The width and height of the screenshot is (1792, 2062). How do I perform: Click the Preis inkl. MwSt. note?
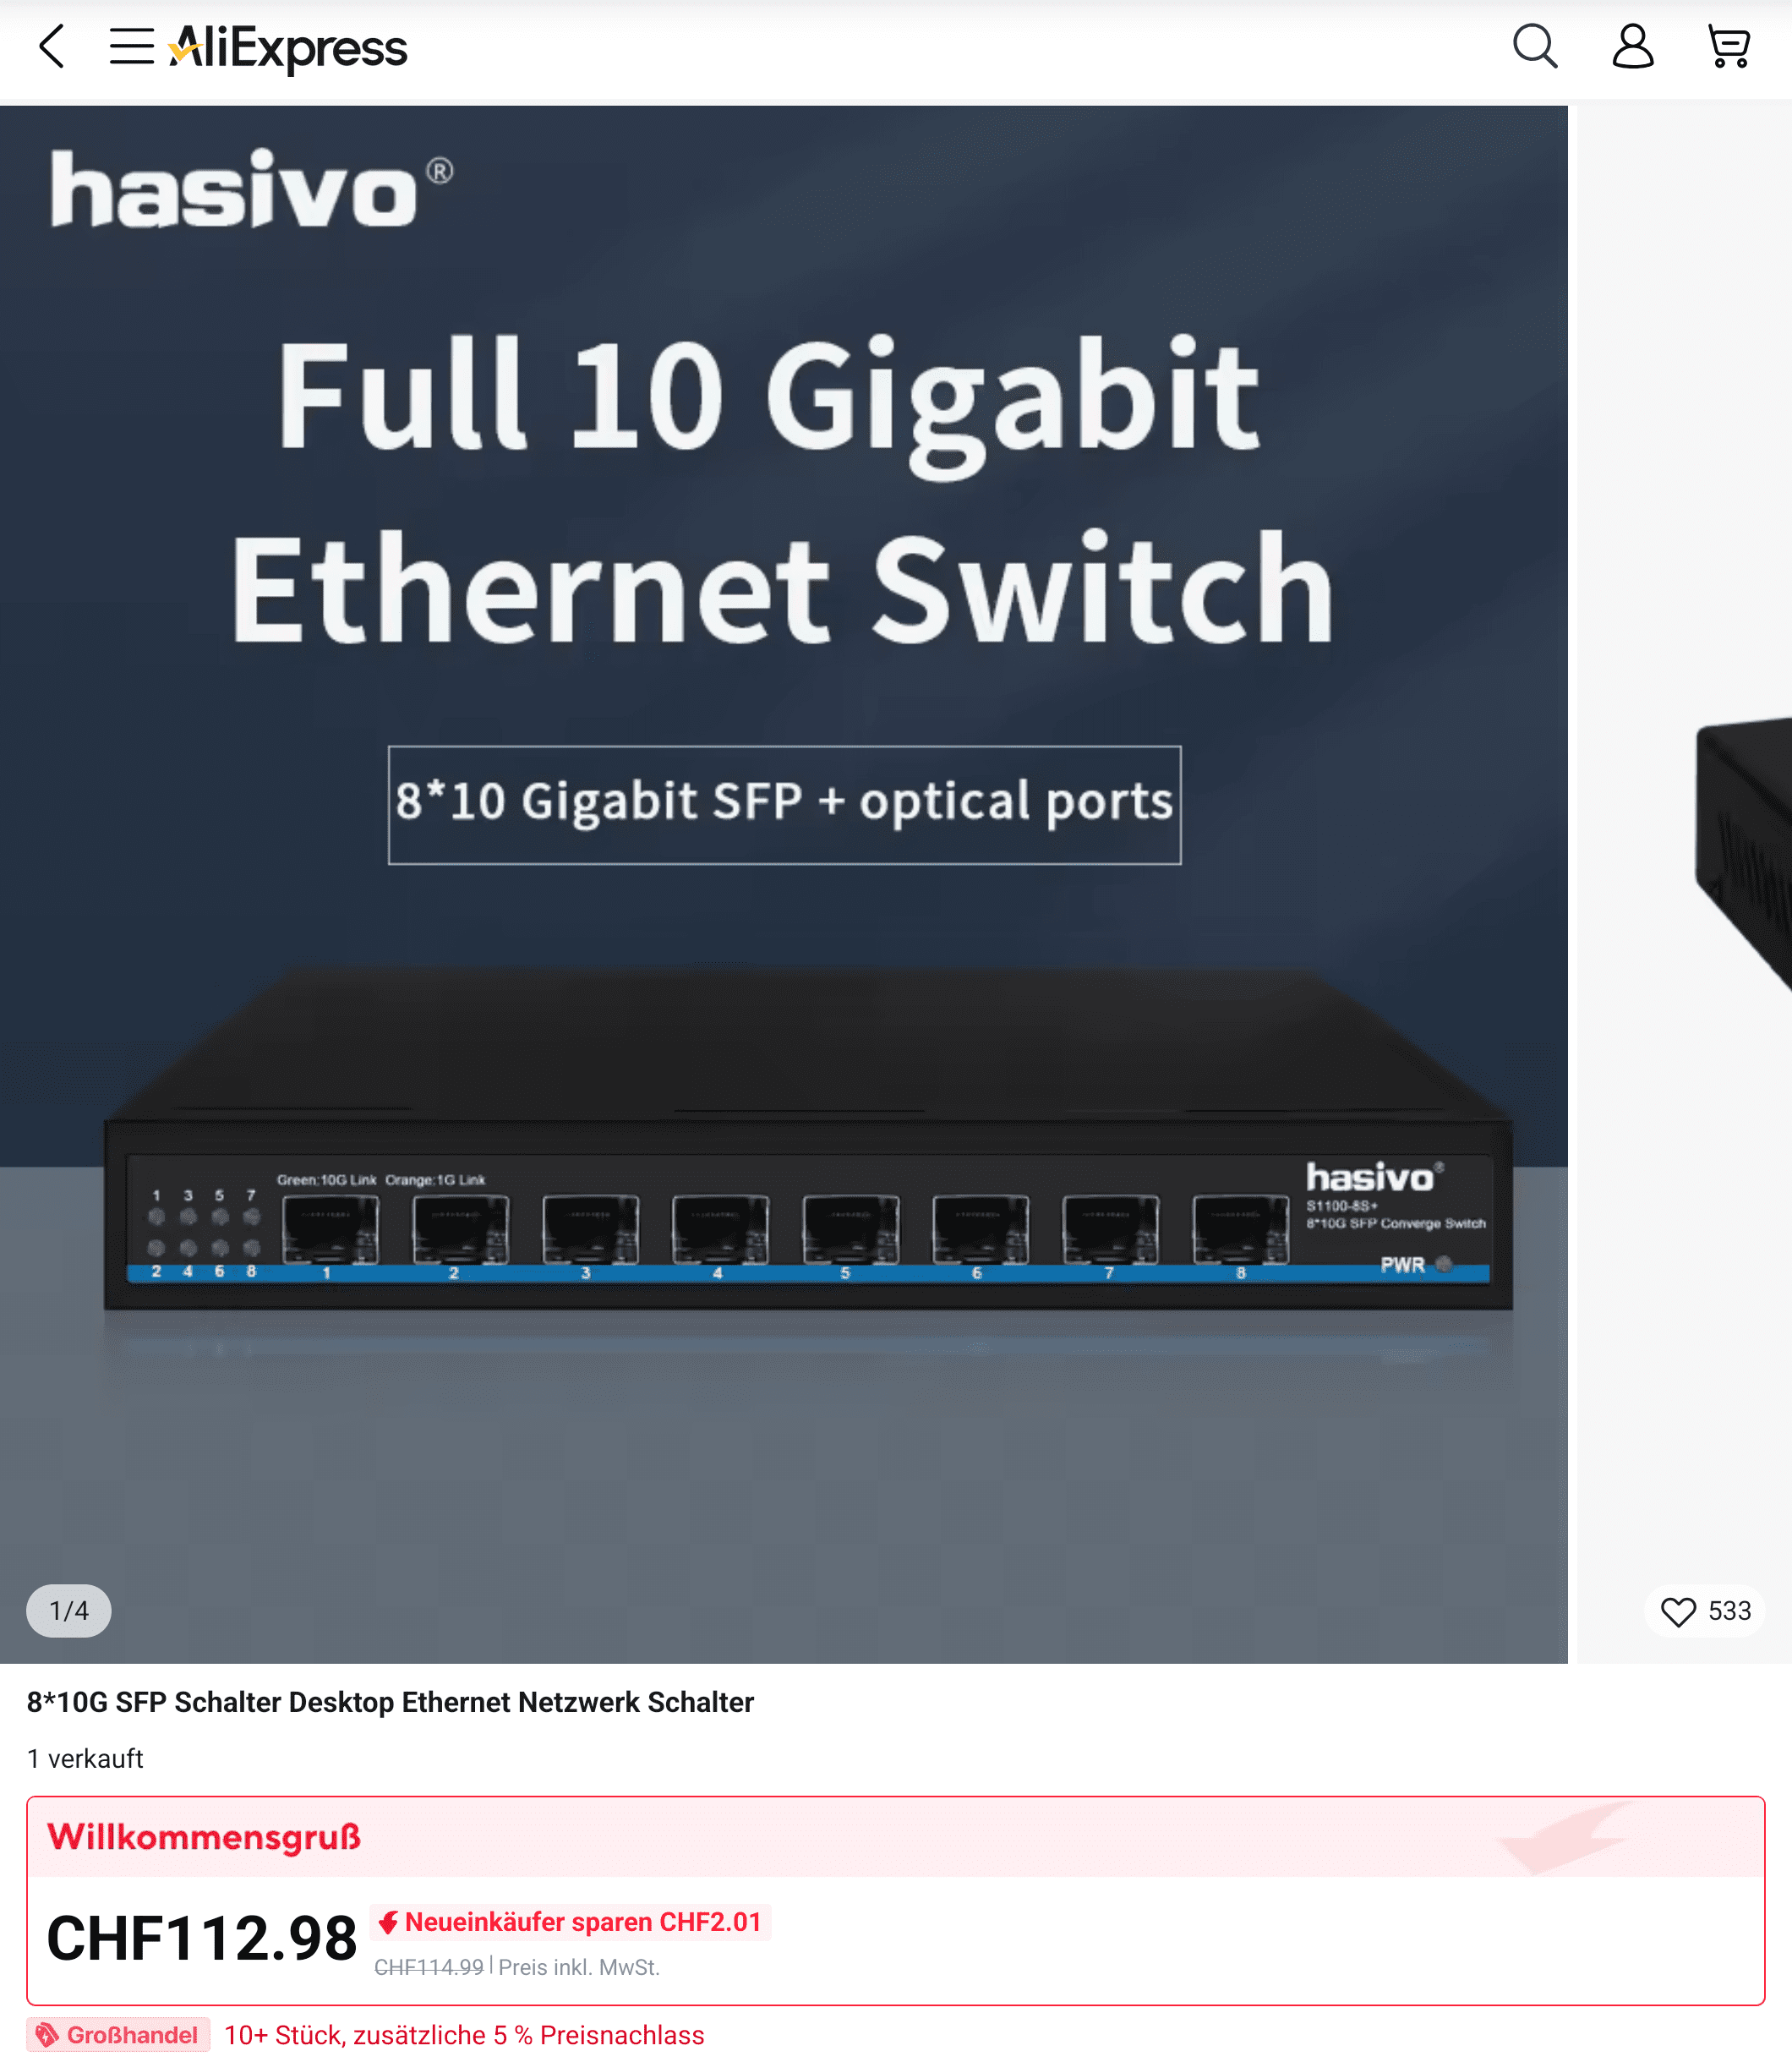579,1967
